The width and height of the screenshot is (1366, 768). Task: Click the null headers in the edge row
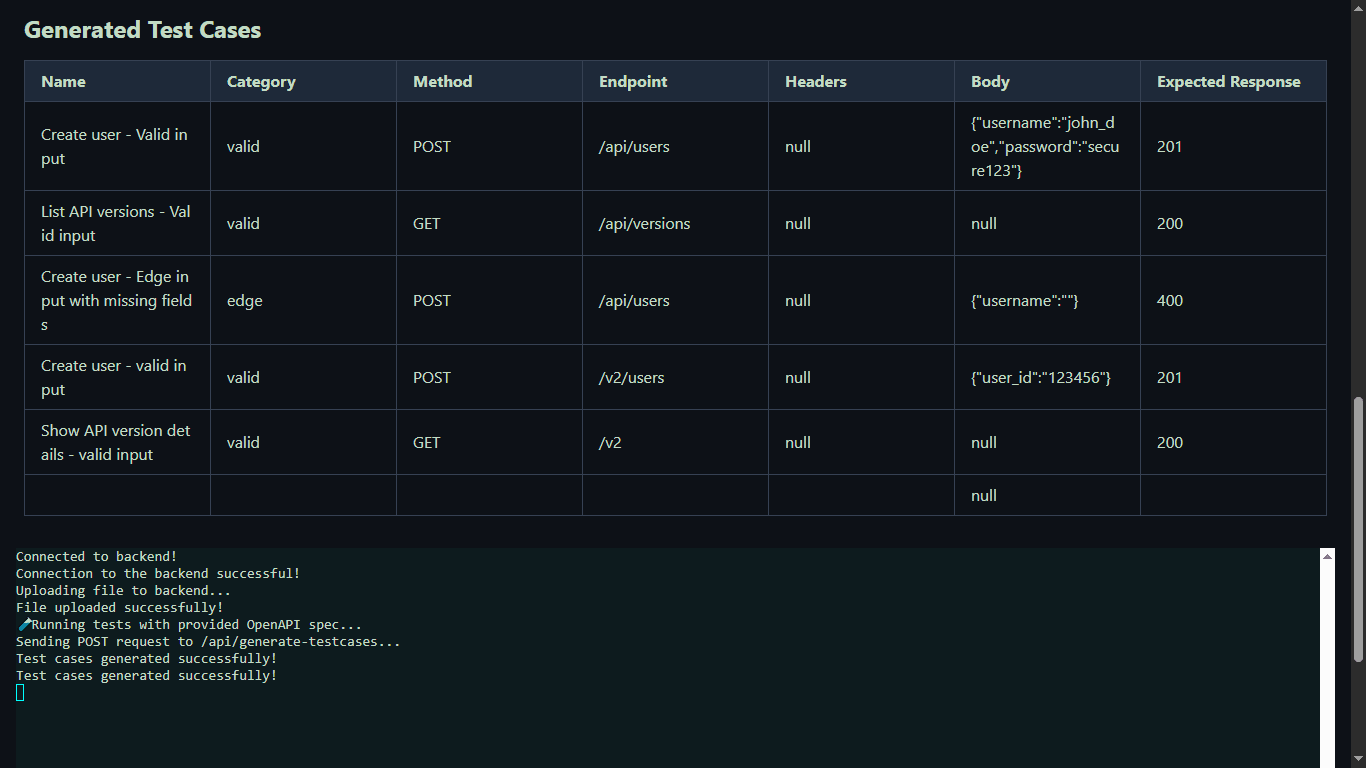tap(861, 300)
